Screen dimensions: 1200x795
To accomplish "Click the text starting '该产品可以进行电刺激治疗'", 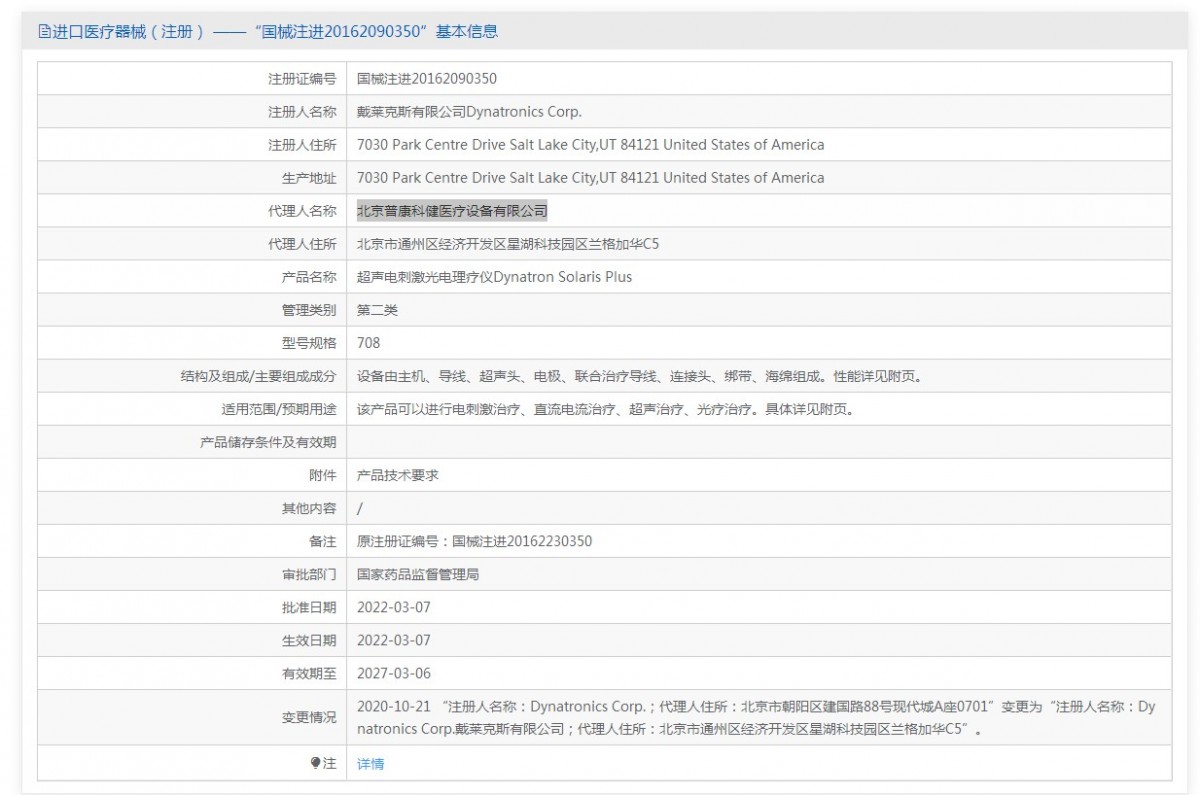I will tap(605, 409).
